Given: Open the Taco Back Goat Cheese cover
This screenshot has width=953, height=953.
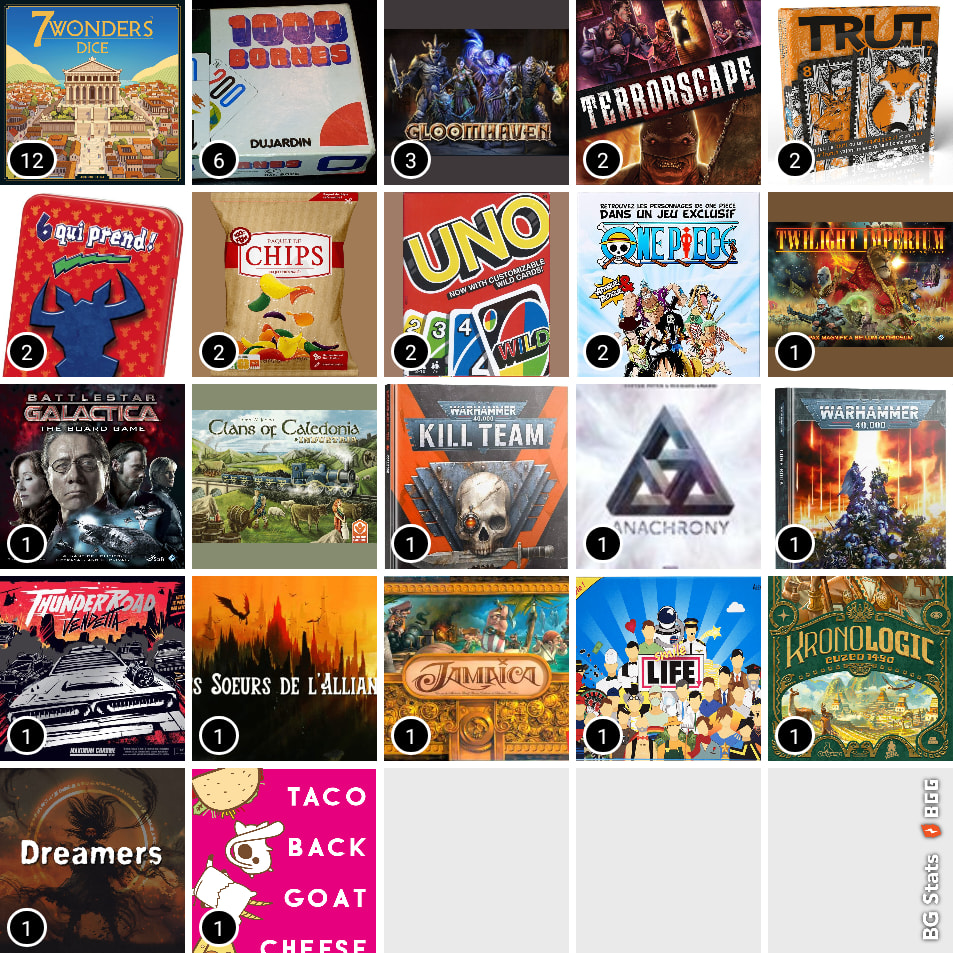Looking at the screenshot, I should click(284, 861).
